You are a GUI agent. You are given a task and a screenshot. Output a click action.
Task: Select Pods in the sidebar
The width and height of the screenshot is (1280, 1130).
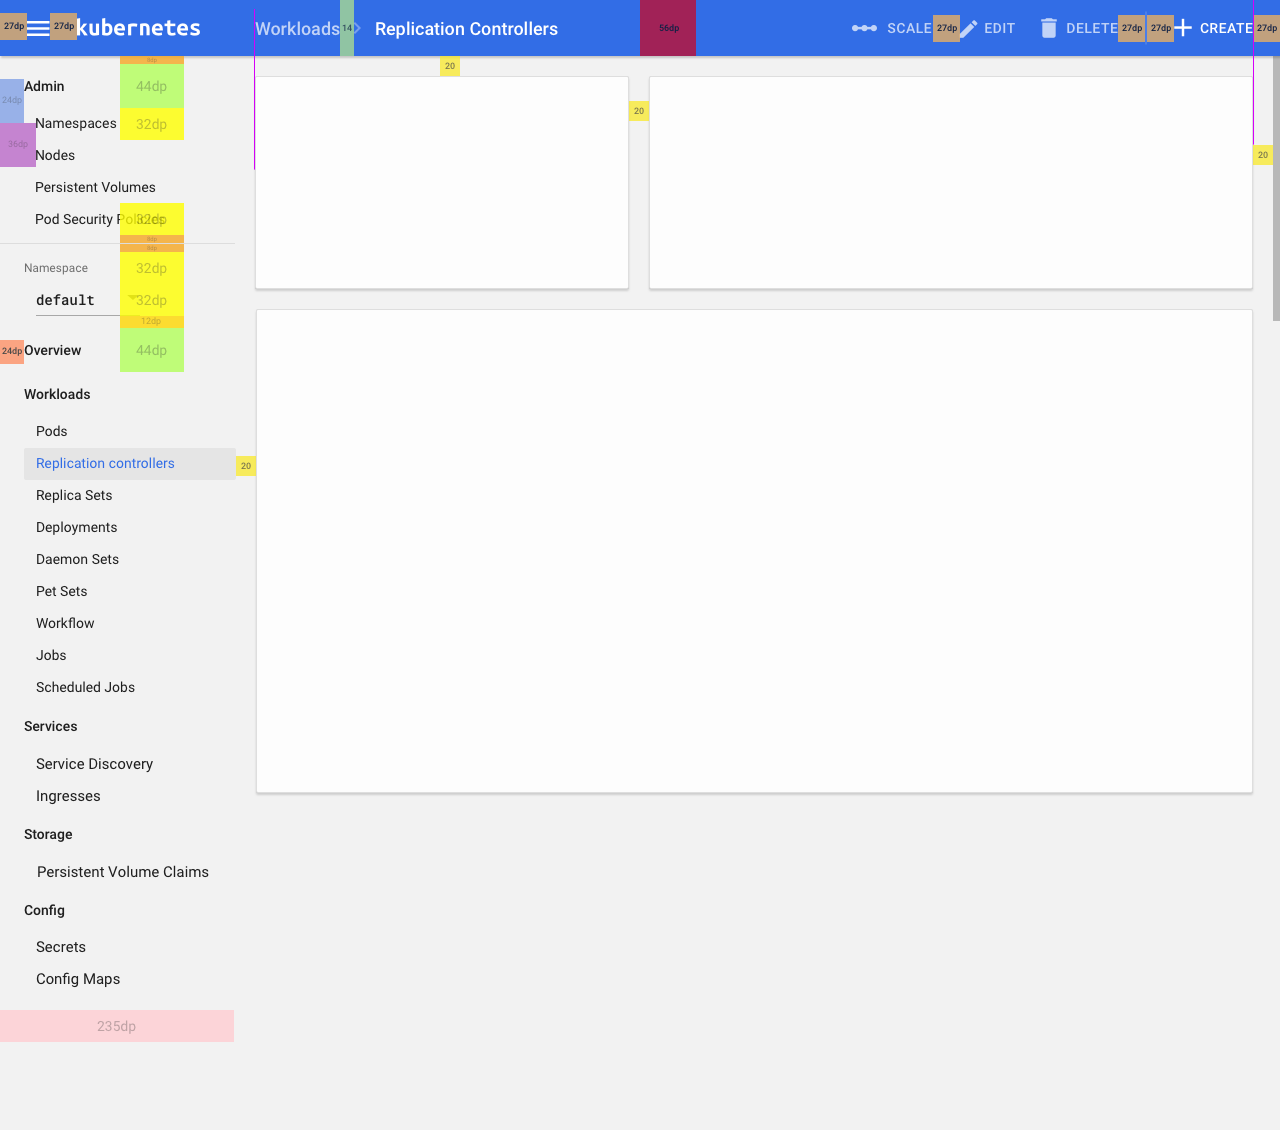[51, 431]
